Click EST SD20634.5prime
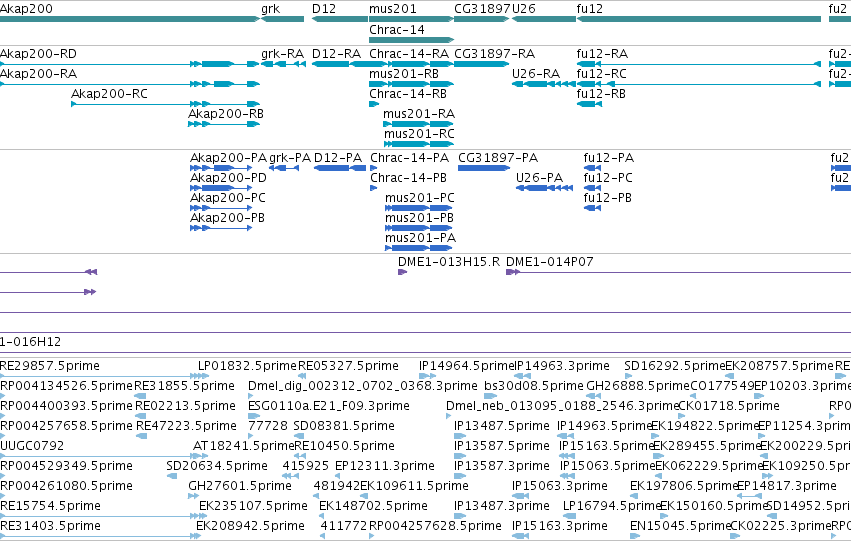 217,467
